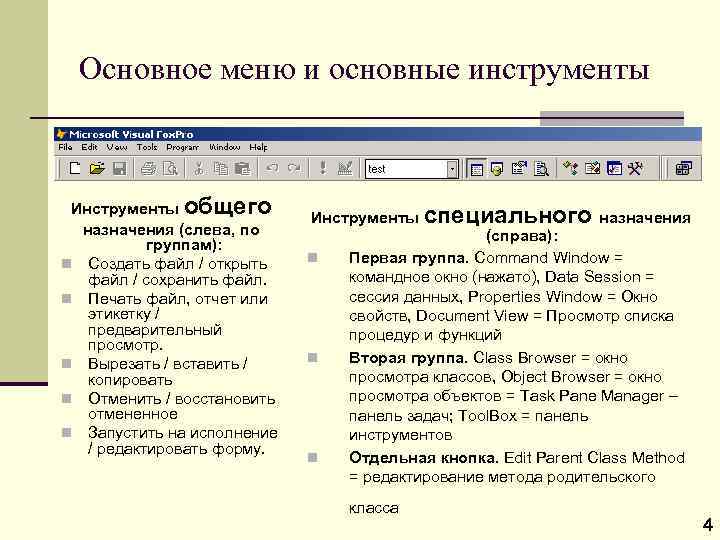Open the Program menu
Screen dimensions: 720x540
[183, 147]
